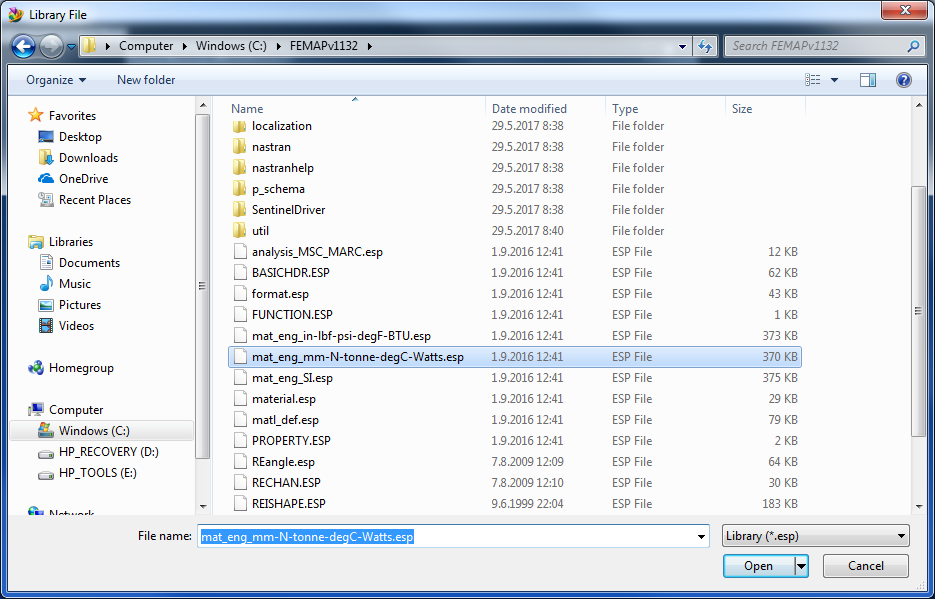The height and width of the screenshot is (599, 935).
Task: Open the Library (*.esp) file type dropdown
Action: (x=816, y=536)
